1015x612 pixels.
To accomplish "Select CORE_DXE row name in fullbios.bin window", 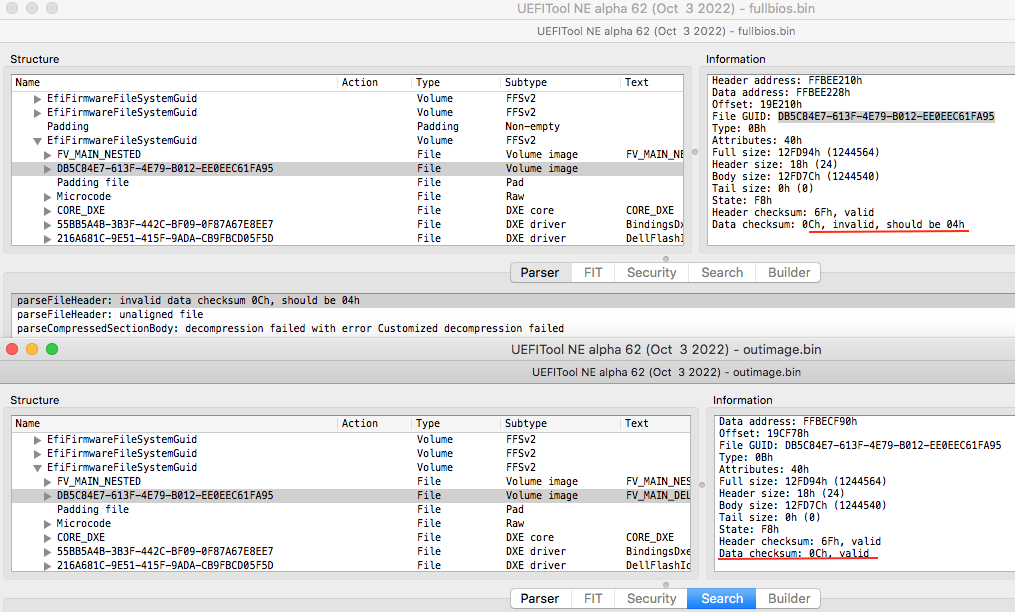I will pyautogui.click(x=81, y=210).
